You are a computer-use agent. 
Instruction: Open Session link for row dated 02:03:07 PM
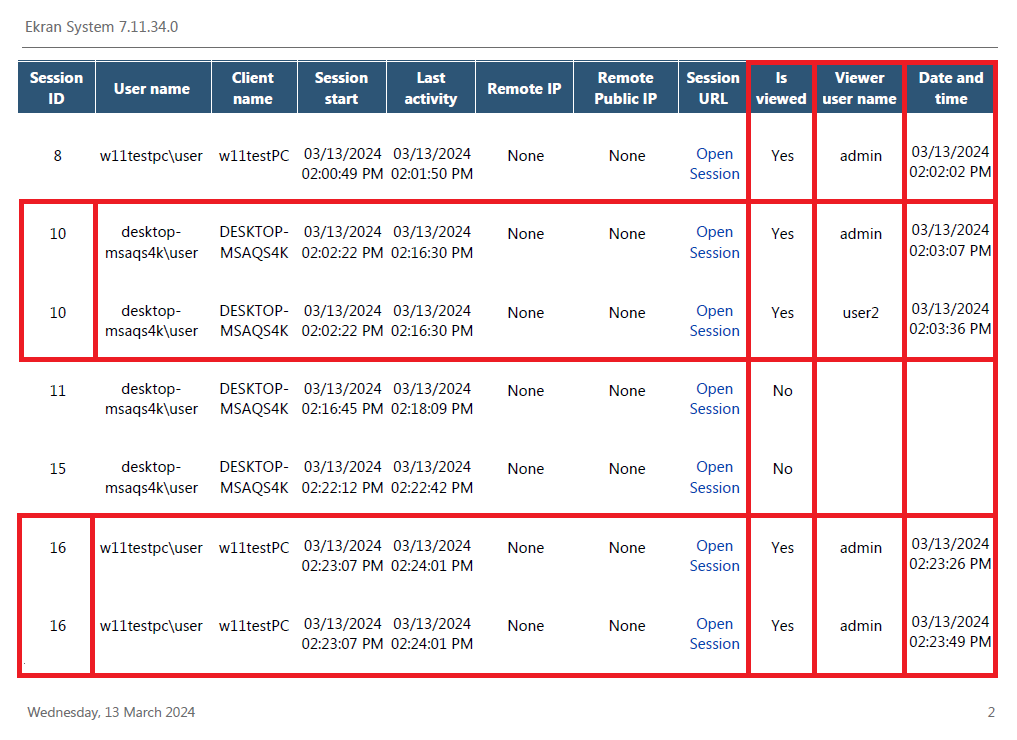(x=714, y=242)
